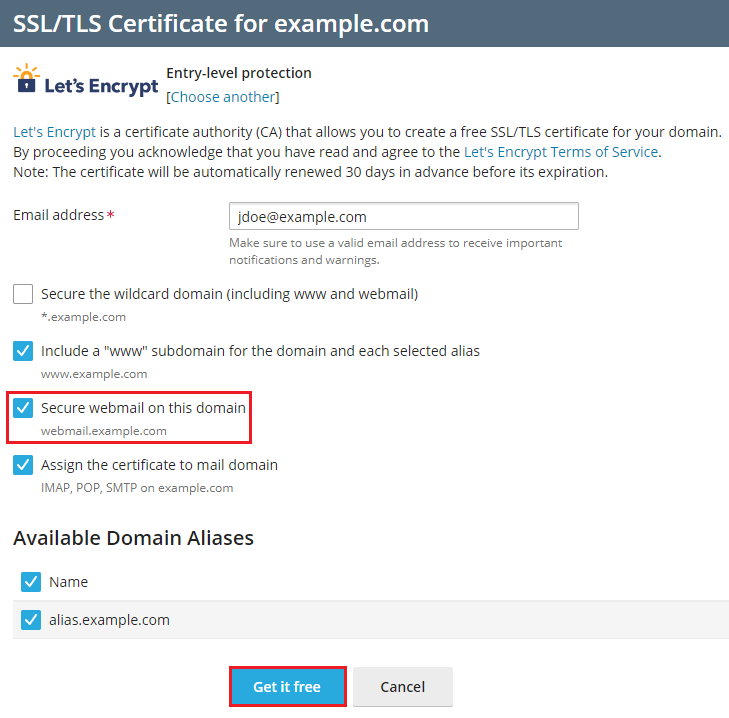Click the "SSL/TLS Certificate for example.com" title
This screenshot has height=718, width=729.
click(x=221, y=24)
